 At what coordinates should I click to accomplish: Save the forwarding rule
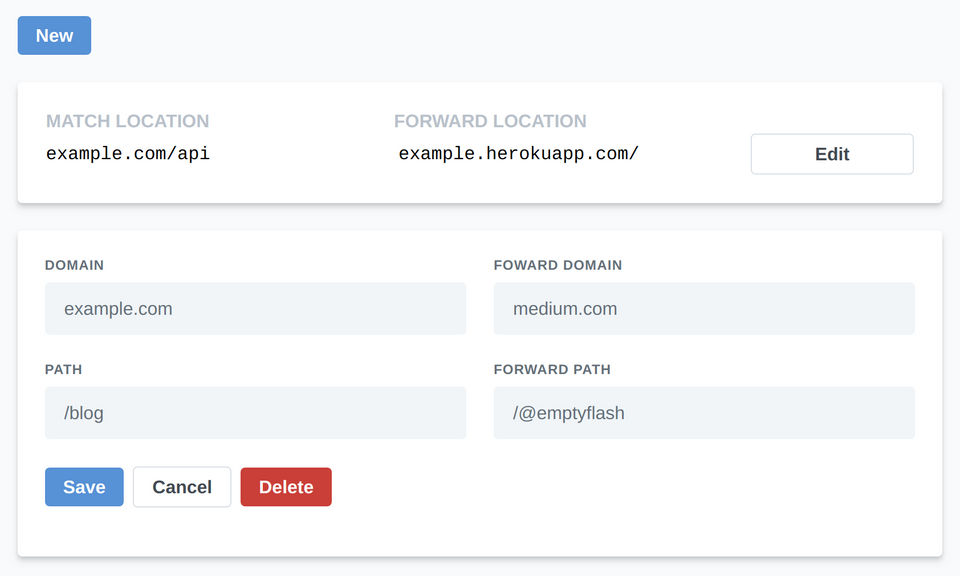(84, 487)
